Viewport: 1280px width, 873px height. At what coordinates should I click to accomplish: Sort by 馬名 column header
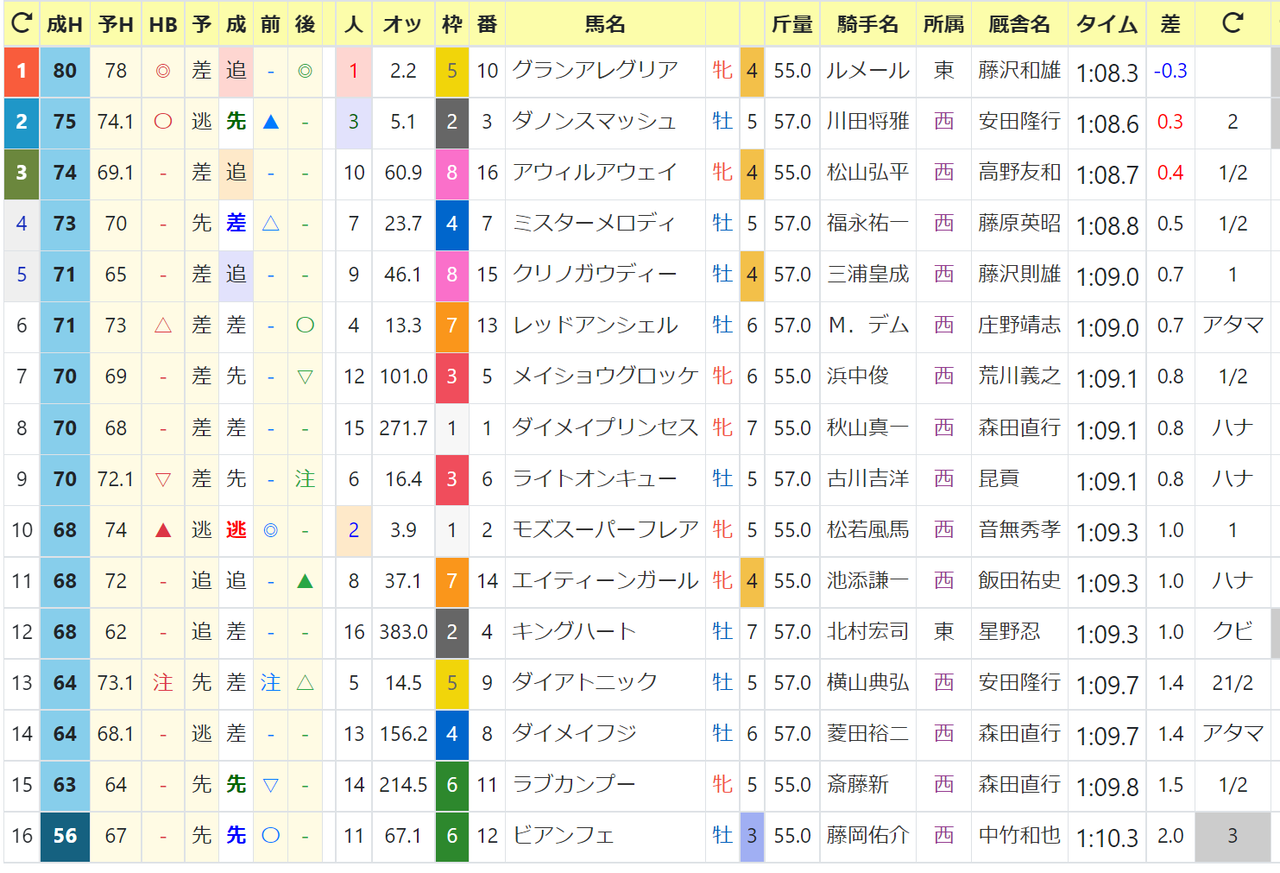click(x=605, y=25)
